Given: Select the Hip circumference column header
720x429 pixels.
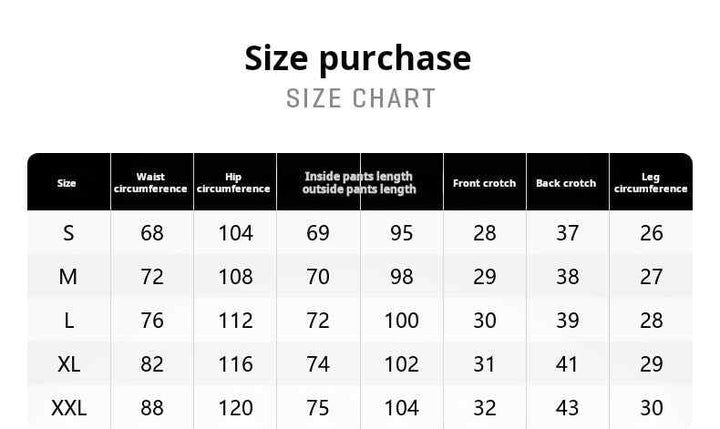Looking at the screenshot, I should tap(233, 183).
